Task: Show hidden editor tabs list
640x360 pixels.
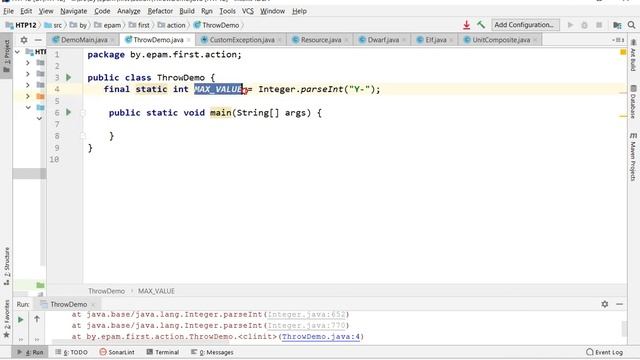Action: [618, 40]
